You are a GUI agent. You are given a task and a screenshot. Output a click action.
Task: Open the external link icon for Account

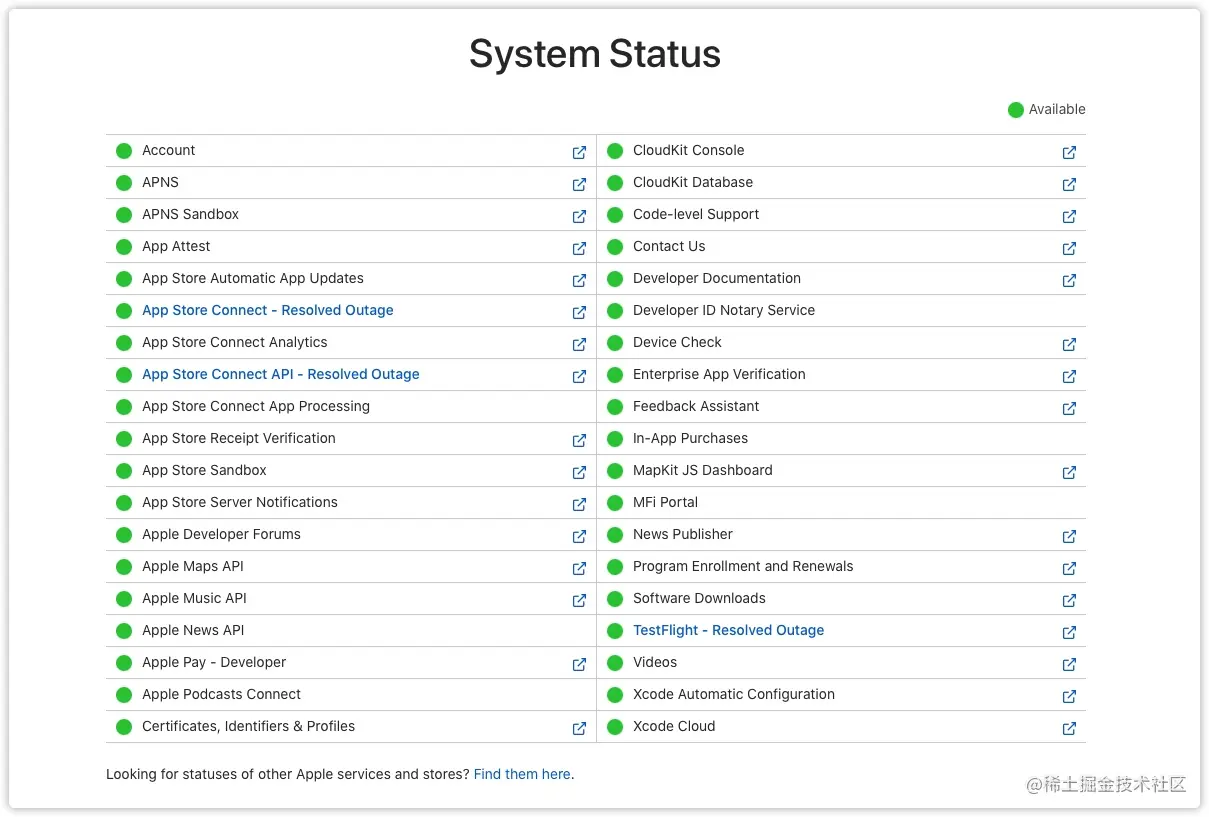(x=579, y=152)
